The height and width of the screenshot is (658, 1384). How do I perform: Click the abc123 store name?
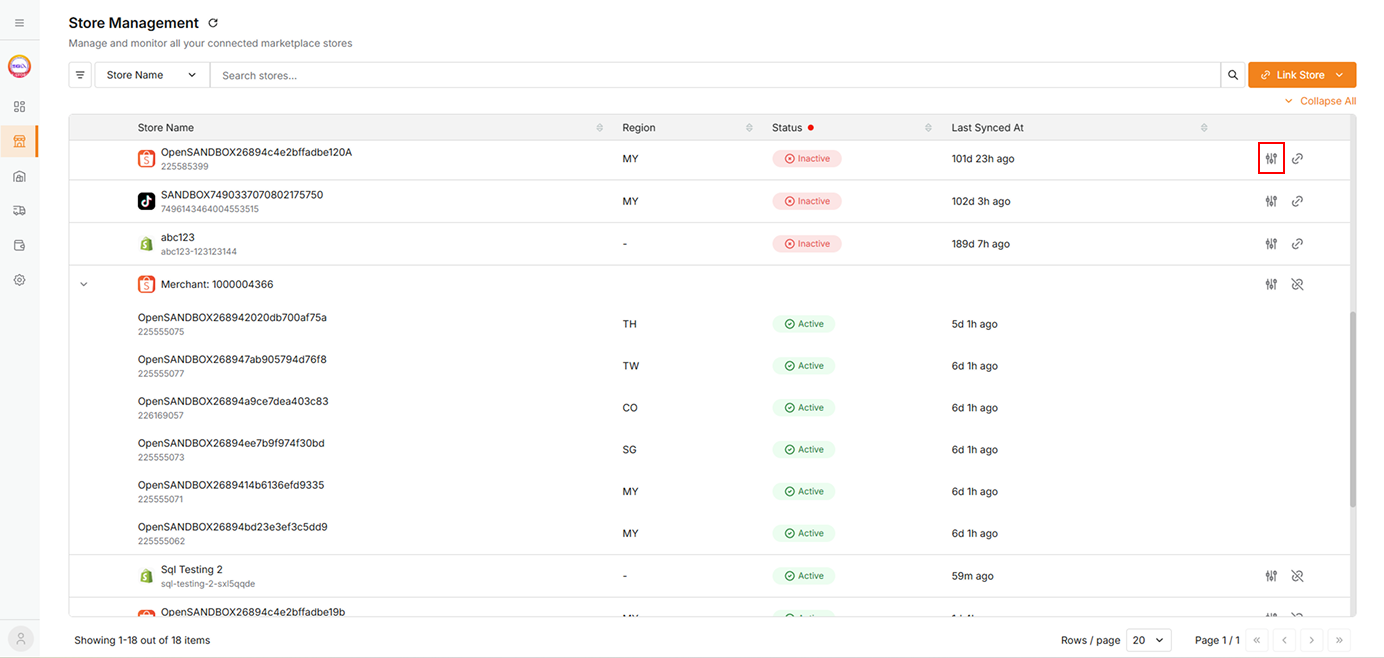(x=178, y=237)
